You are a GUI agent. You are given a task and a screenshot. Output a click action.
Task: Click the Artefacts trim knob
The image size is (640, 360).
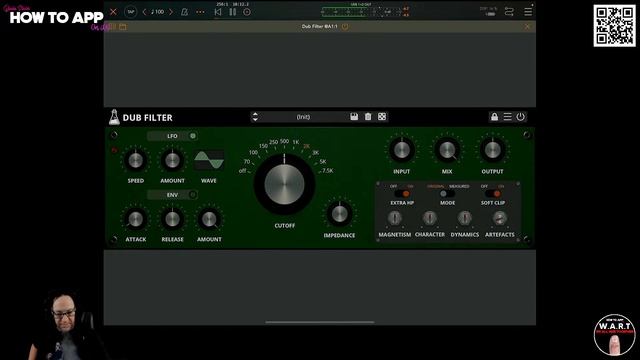point(500,218)
